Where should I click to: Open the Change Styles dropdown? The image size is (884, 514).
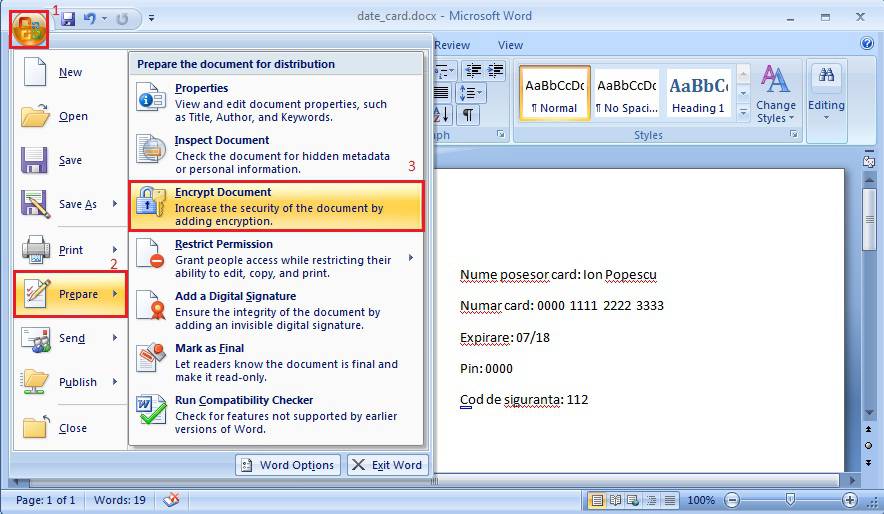(776, 94)
